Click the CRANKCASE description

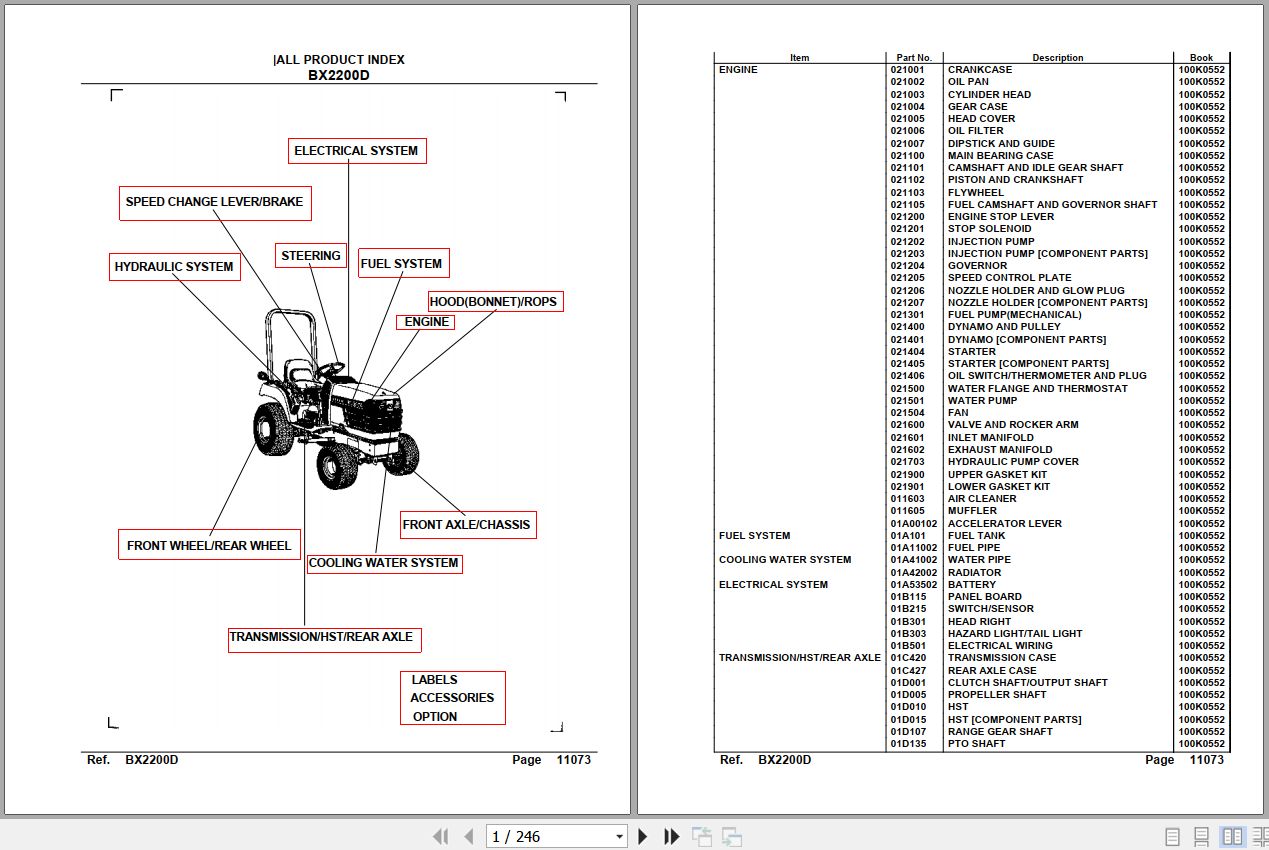[x=980, y=70]
